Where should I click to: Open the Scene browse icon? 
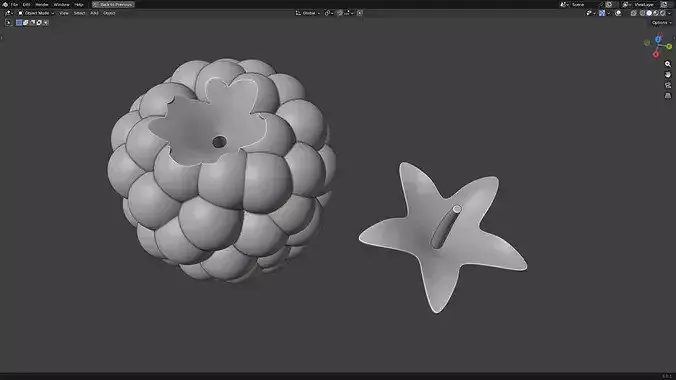tap(565, 4)
